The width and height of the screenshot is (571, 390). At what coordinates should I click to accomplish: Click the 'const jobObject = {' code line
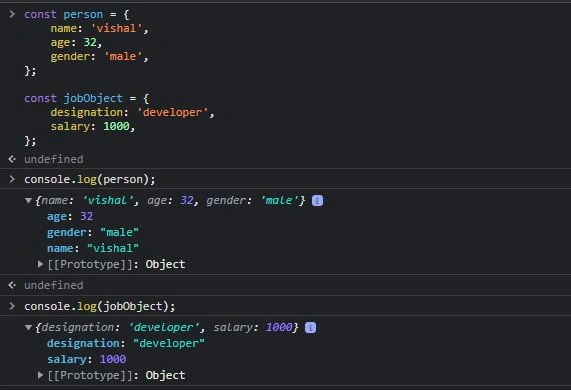(x=87, y=98)
